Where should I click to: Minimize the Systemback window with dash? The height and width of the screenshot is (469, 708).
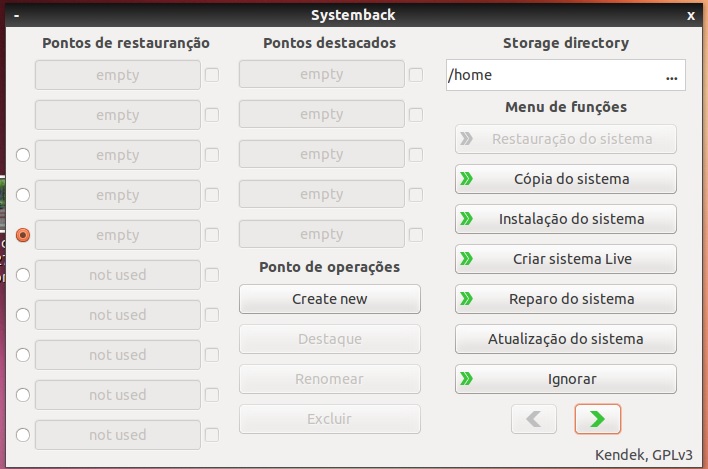coord(16,16)
